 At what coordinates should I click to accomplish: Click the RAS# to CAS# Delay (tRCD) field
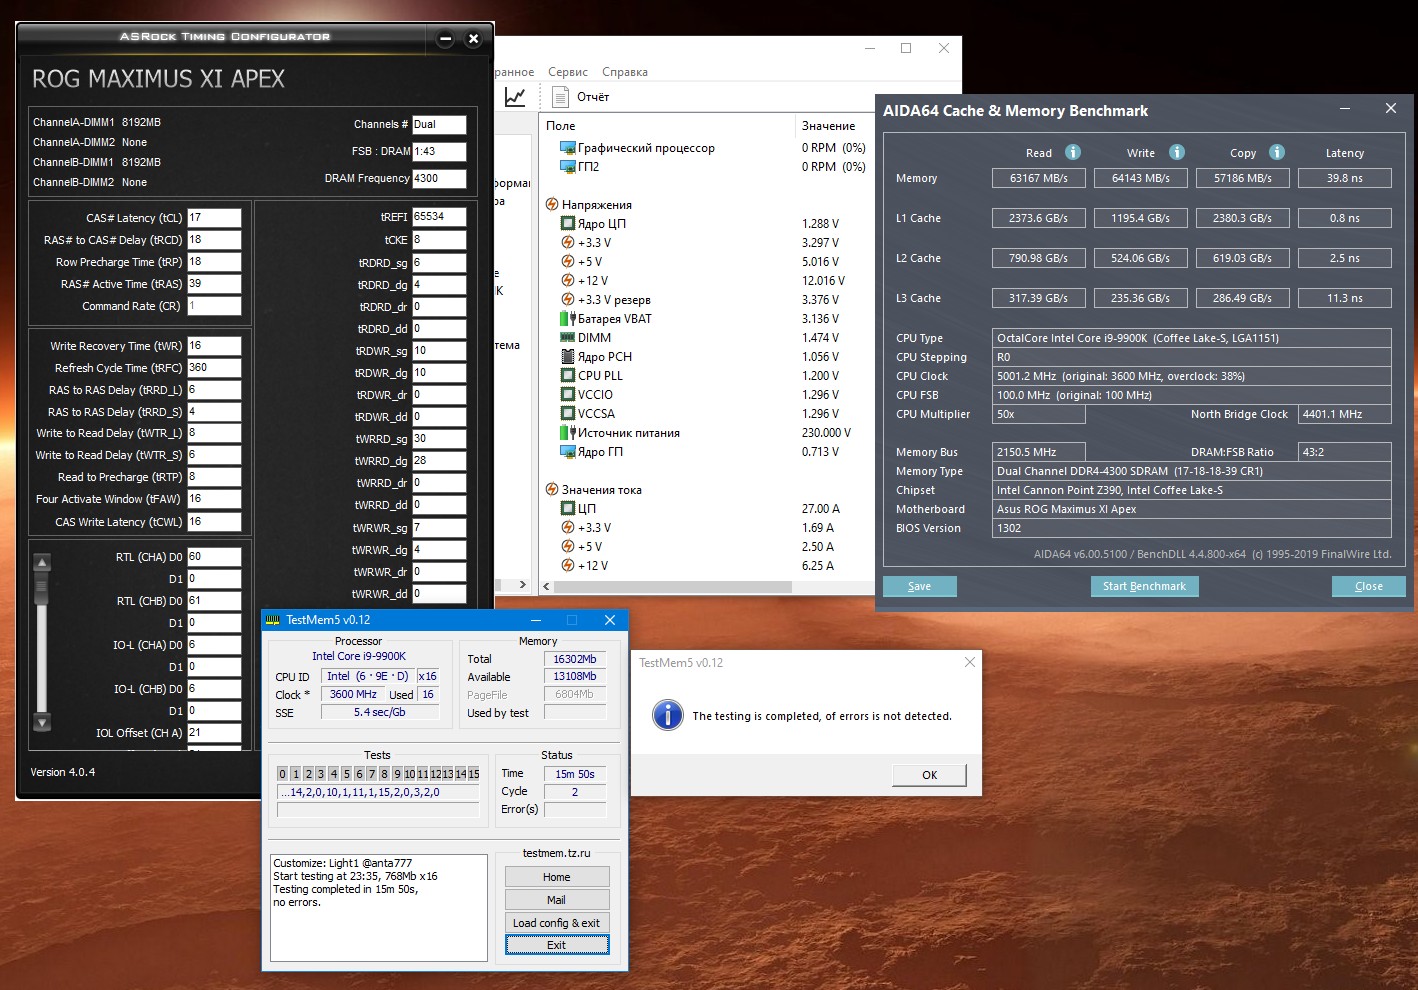214,240
